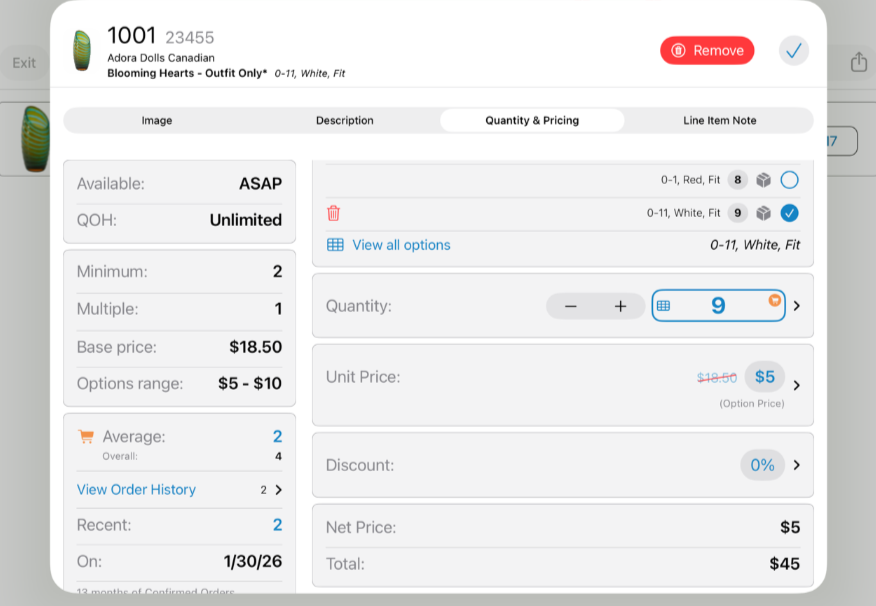Click the Recent value 2
Viewport: 876px width, 606px height.
pyautogui.click(x=277, y=524)
